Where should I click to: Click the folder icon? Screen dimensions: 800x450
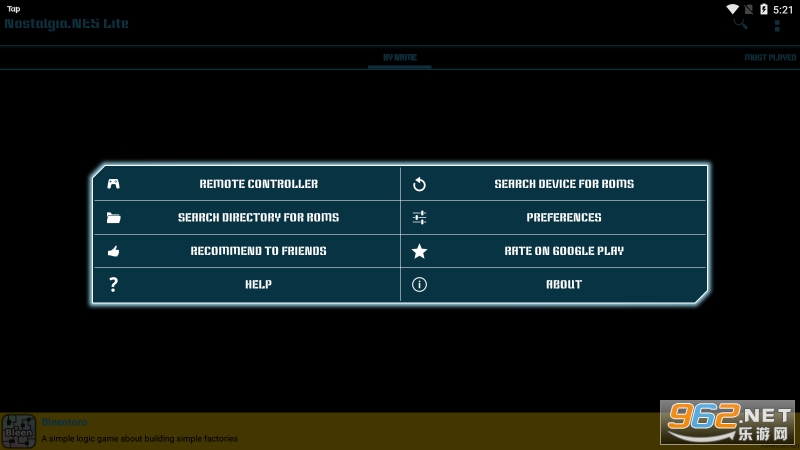[x=113, y=218]
